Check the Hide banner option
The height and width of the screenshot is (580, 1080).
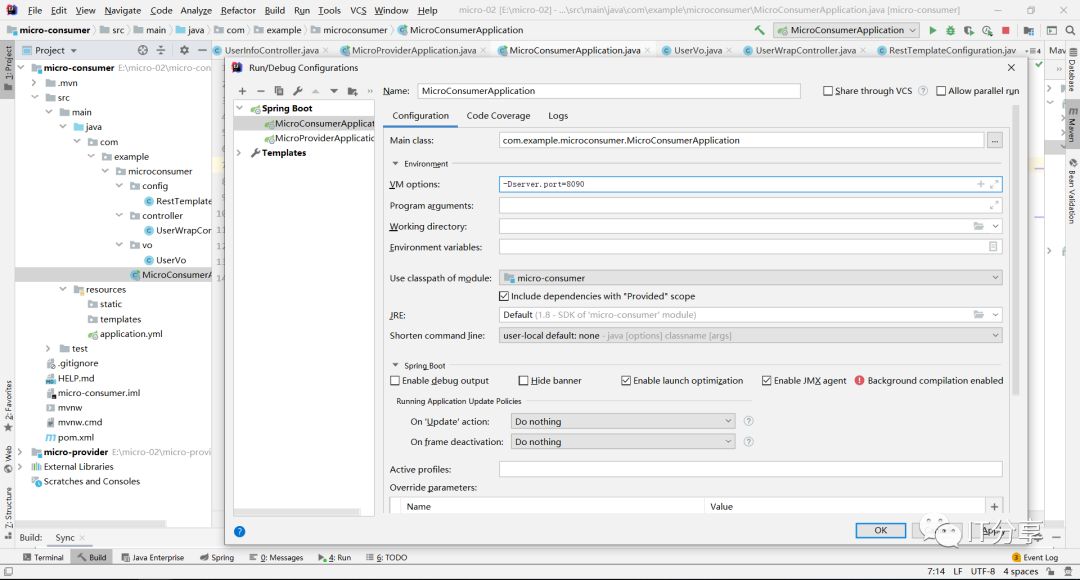523,380
